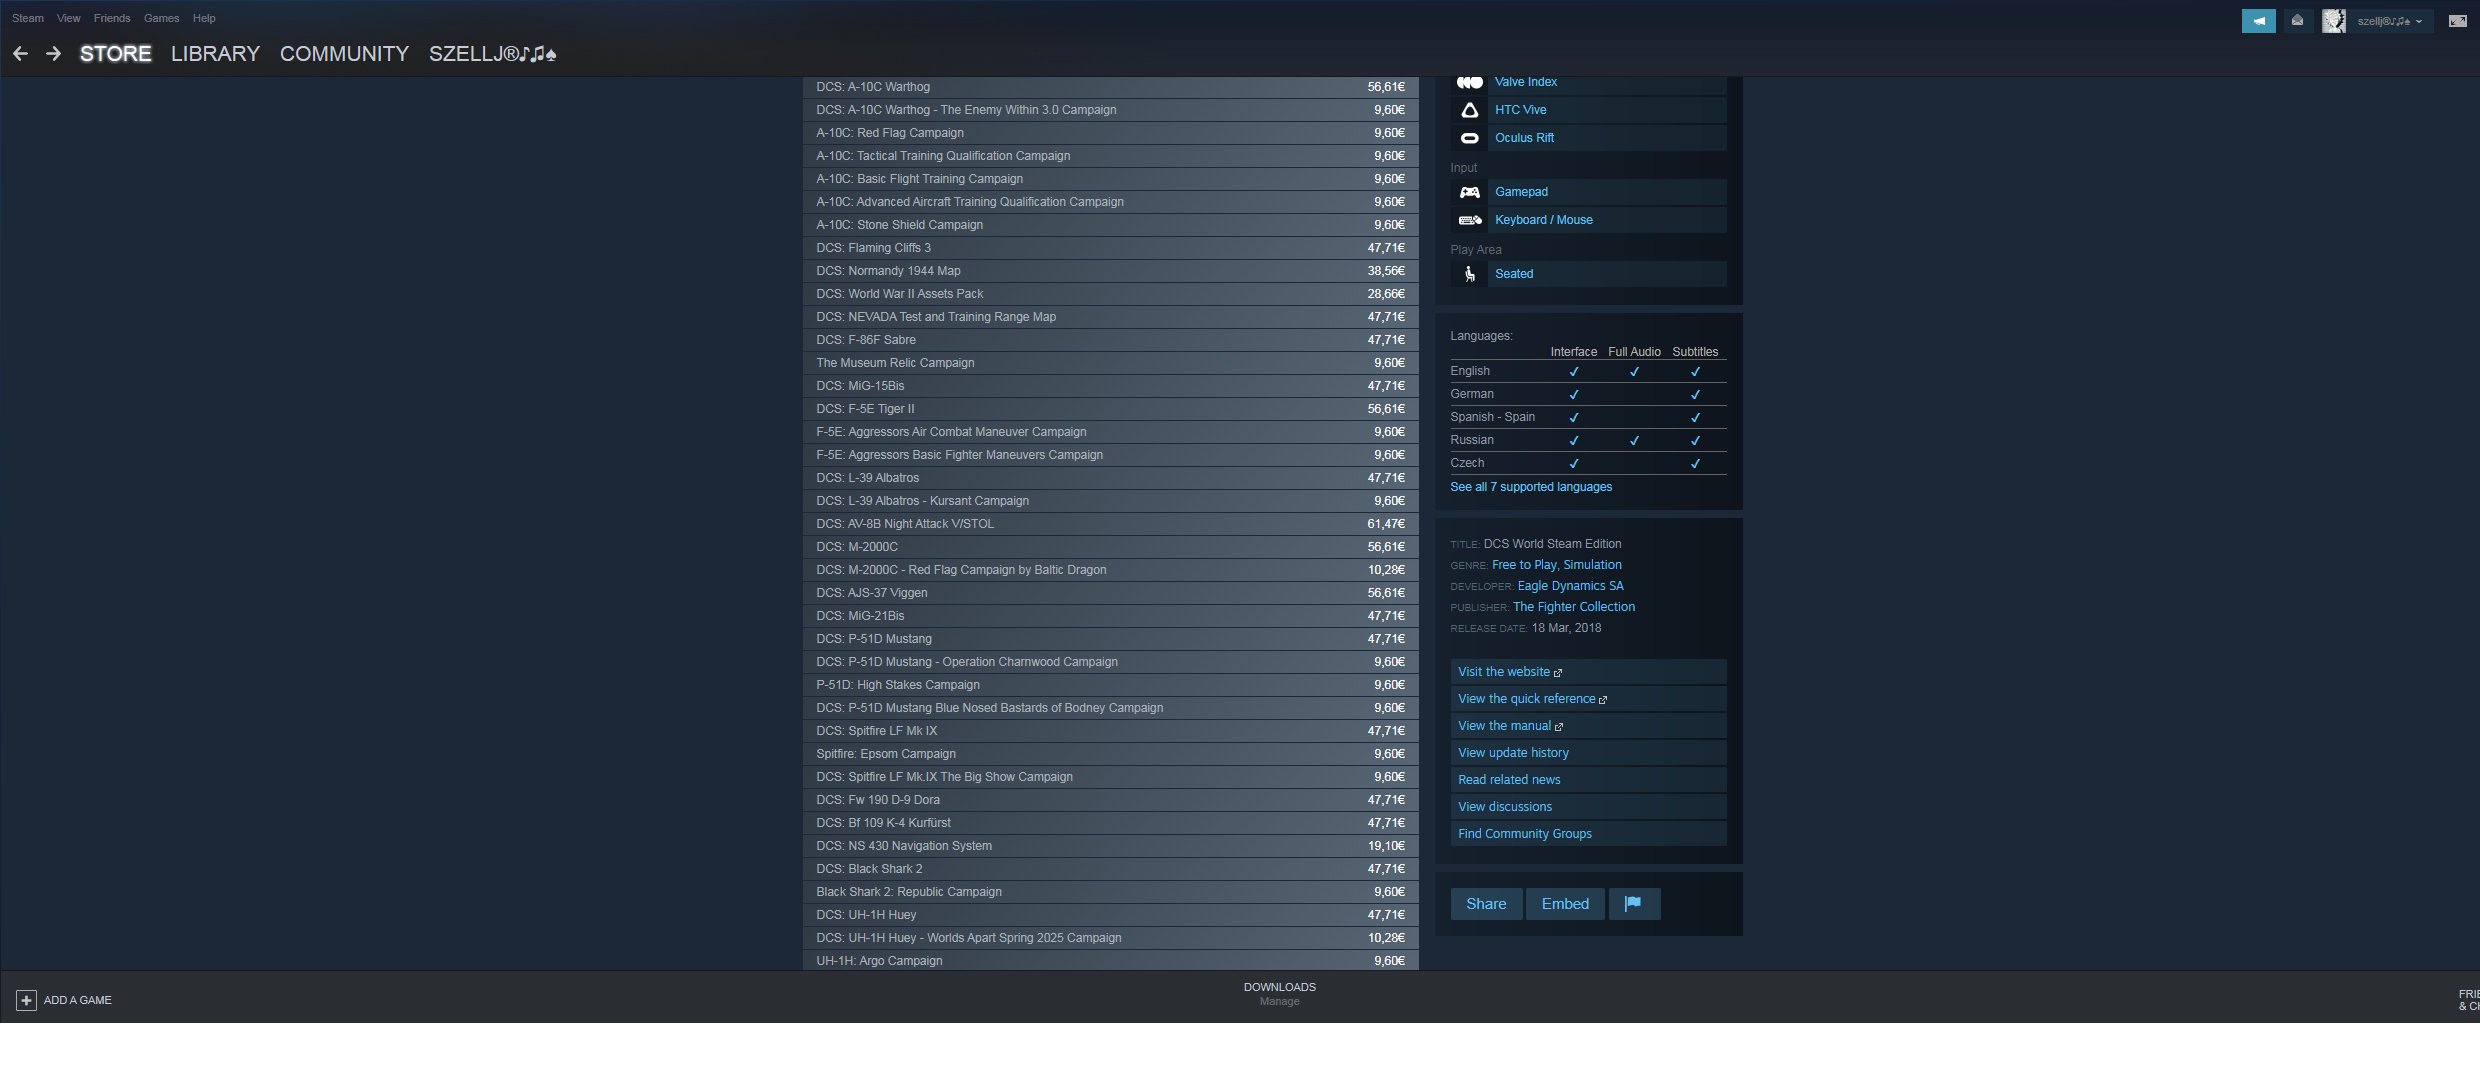
Task: Open Downloads Manage at the bottom
Action: (x=1280, y=994)
